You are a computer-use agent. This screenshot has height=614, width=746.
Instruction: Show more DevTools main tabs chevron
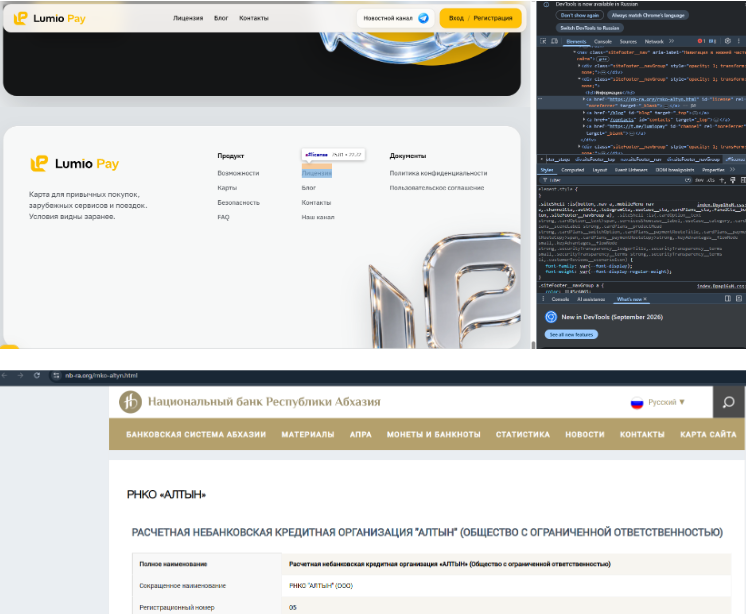coord(671,41)
